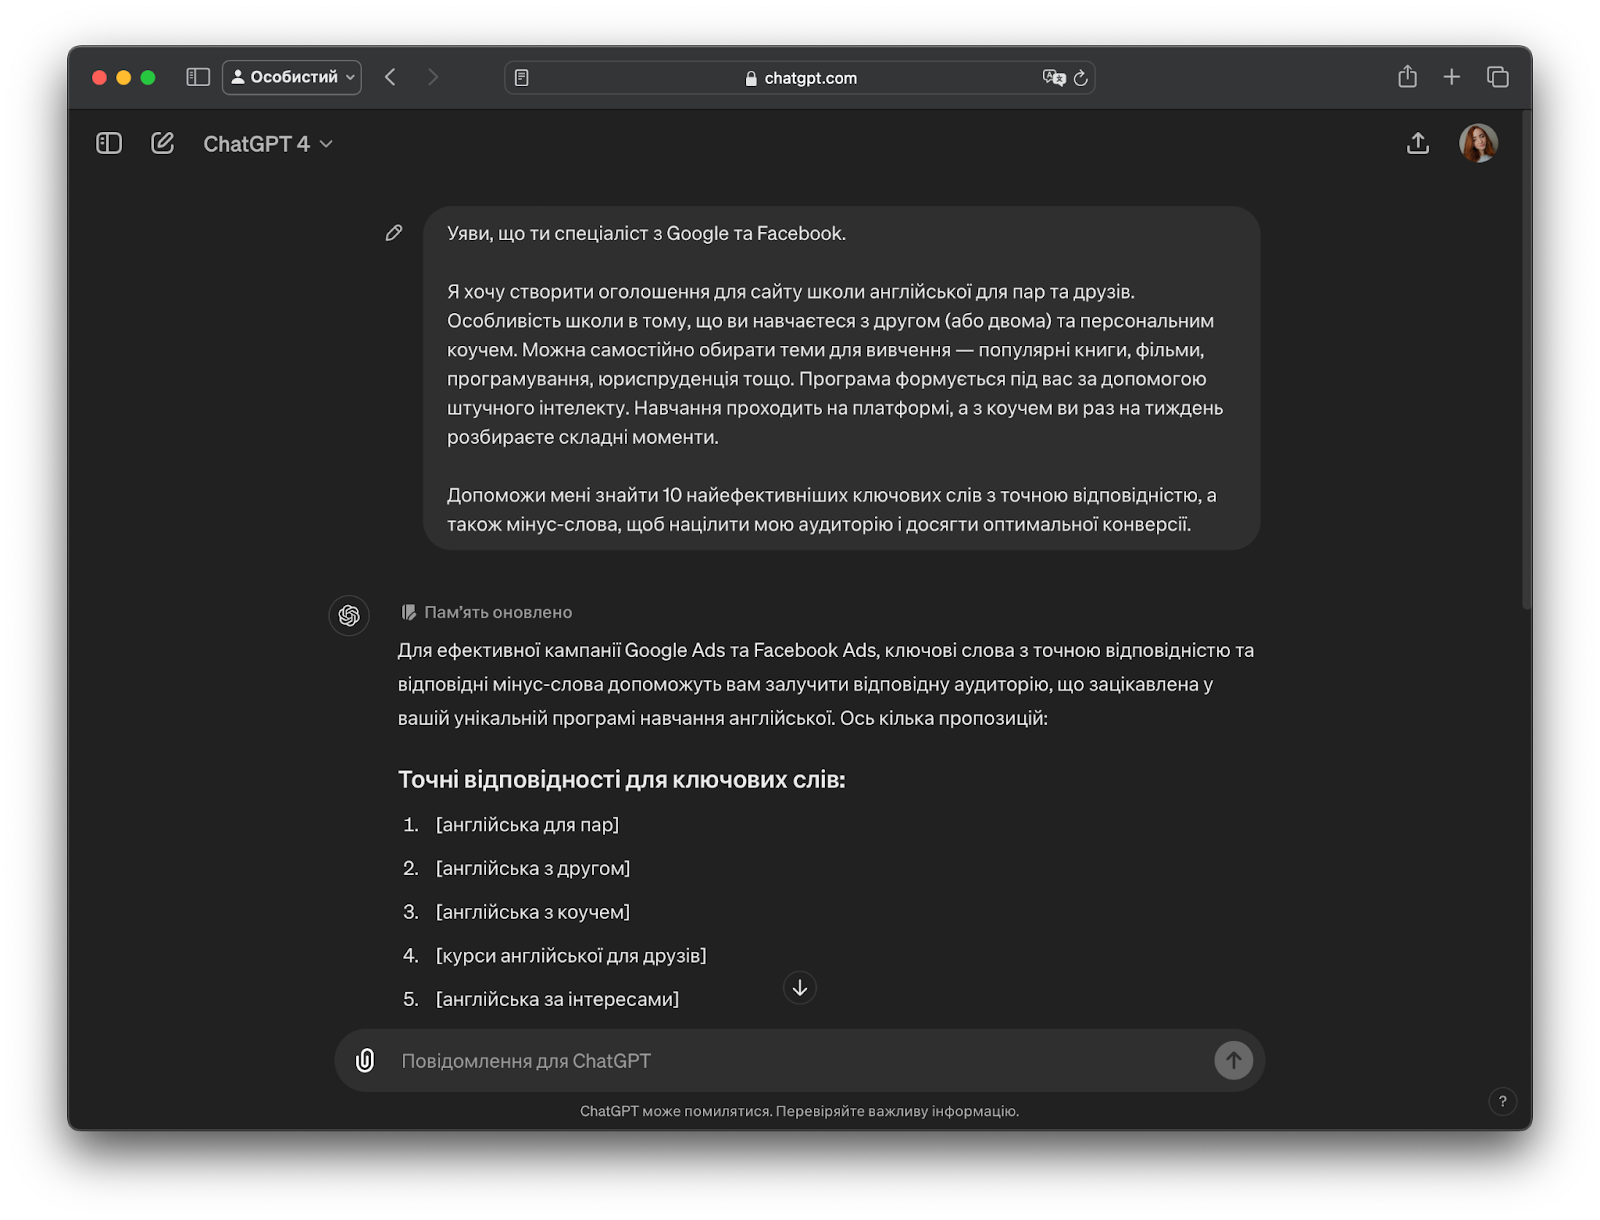Open Safari share menu
The image size is (1600, 1220).
click(x=1407, y=76)
